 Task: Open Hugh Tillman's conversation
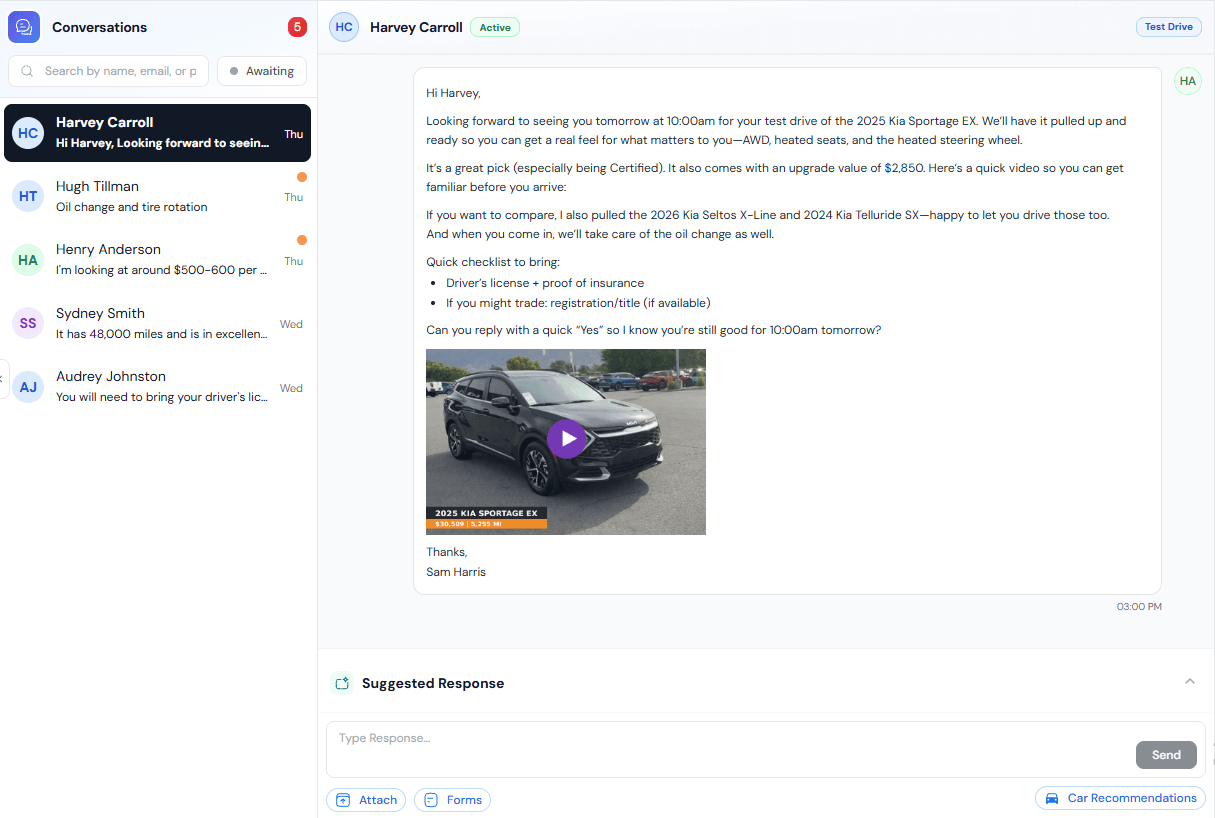coord(158,196)
